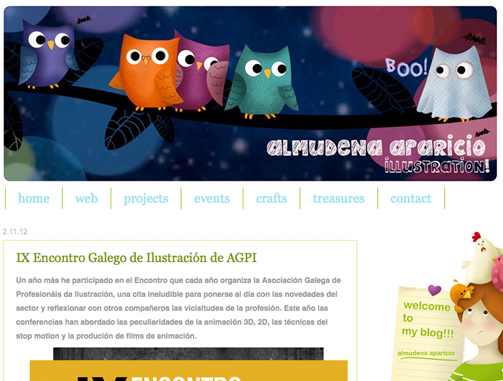
Task: Open the IX Encontro Galego post title
Action: coord(136,258)
